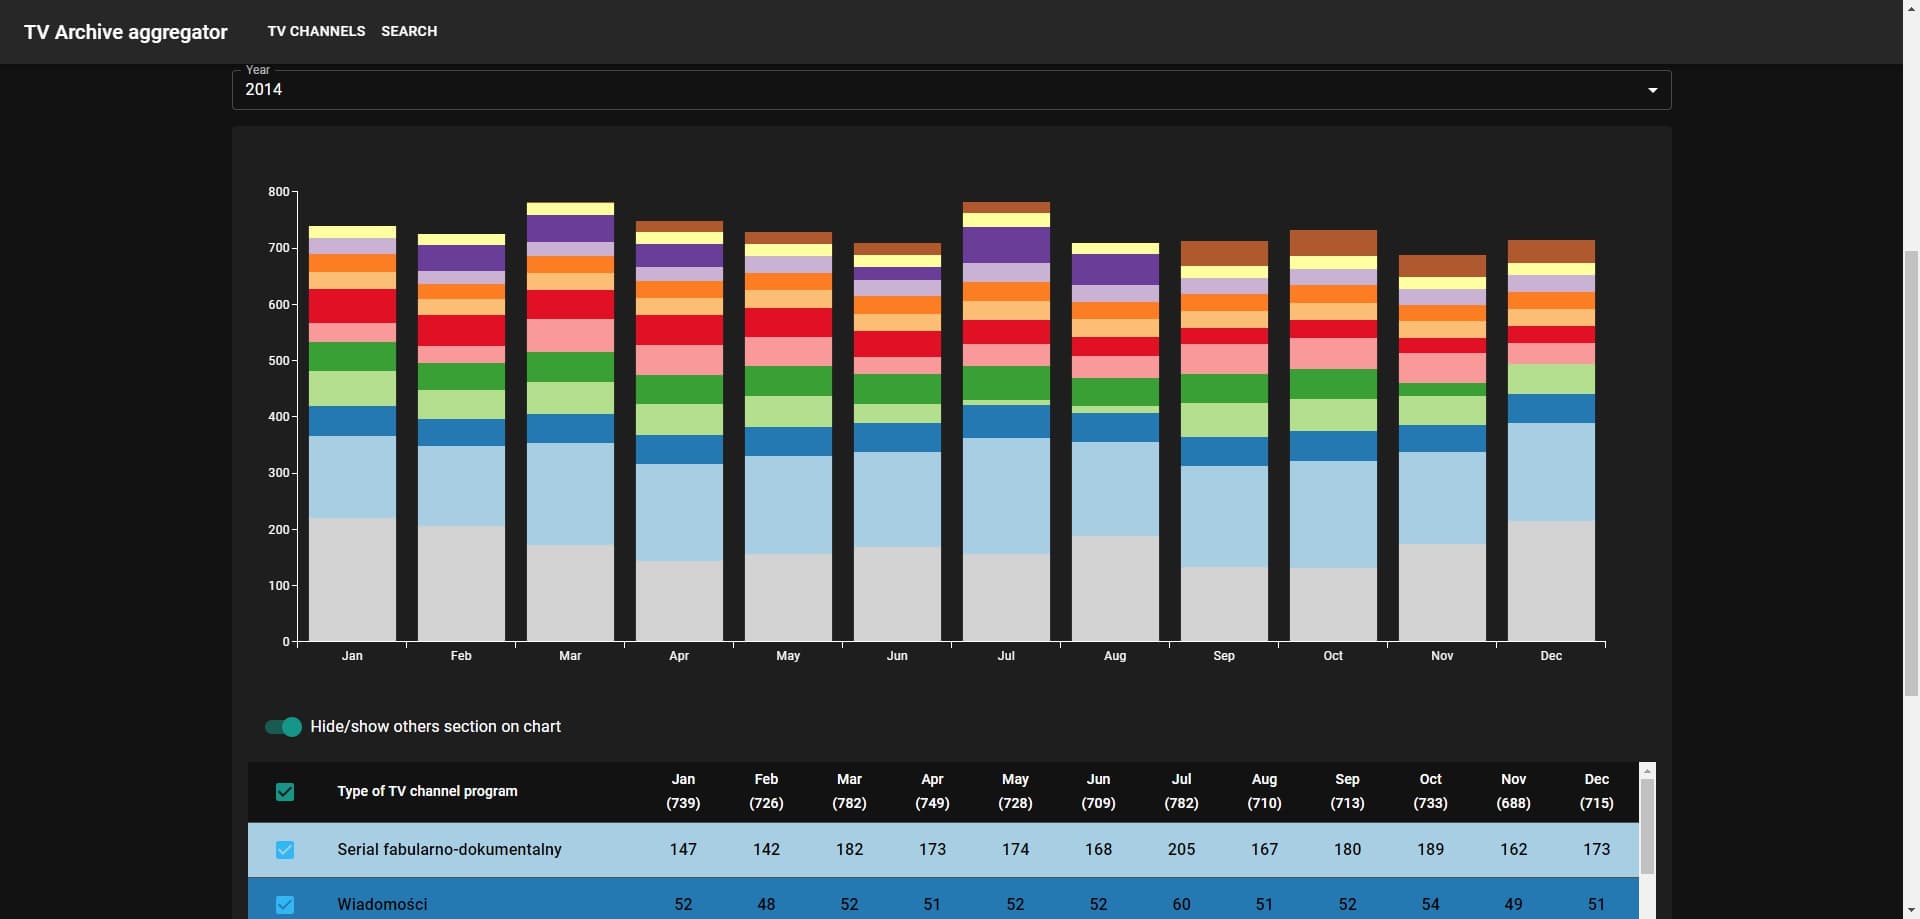This screenshot has width=1920, height=919.
Task: Open the SEARCH page
Action: pyautogui.click(x=409, y=31)
